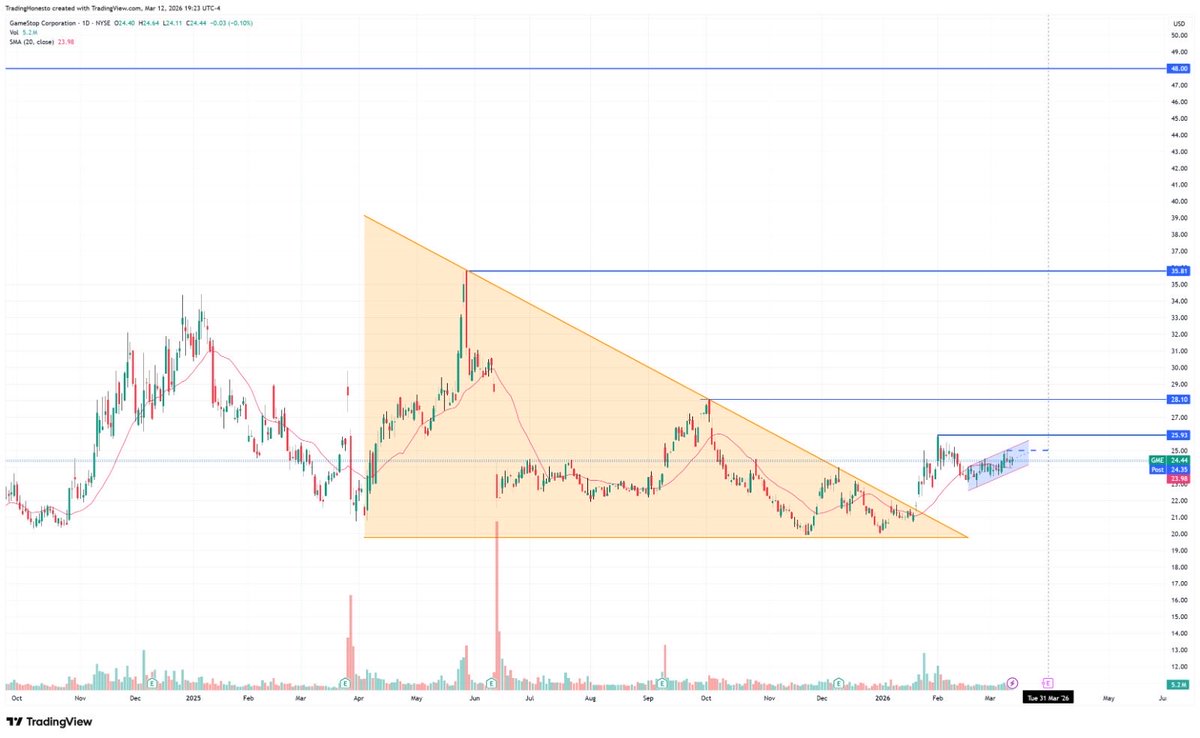Select the blue parallel channel drawing
This screenshot has height=738, width=1200.
click(x=998, y=465)
